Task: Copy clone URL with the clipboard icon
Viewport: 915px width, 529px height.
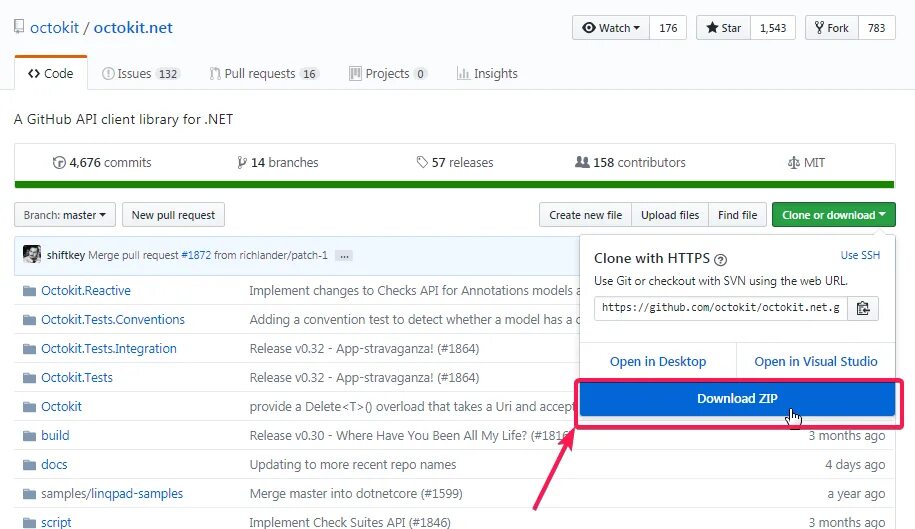Action: pyautogui.click(x=862, y=308)
